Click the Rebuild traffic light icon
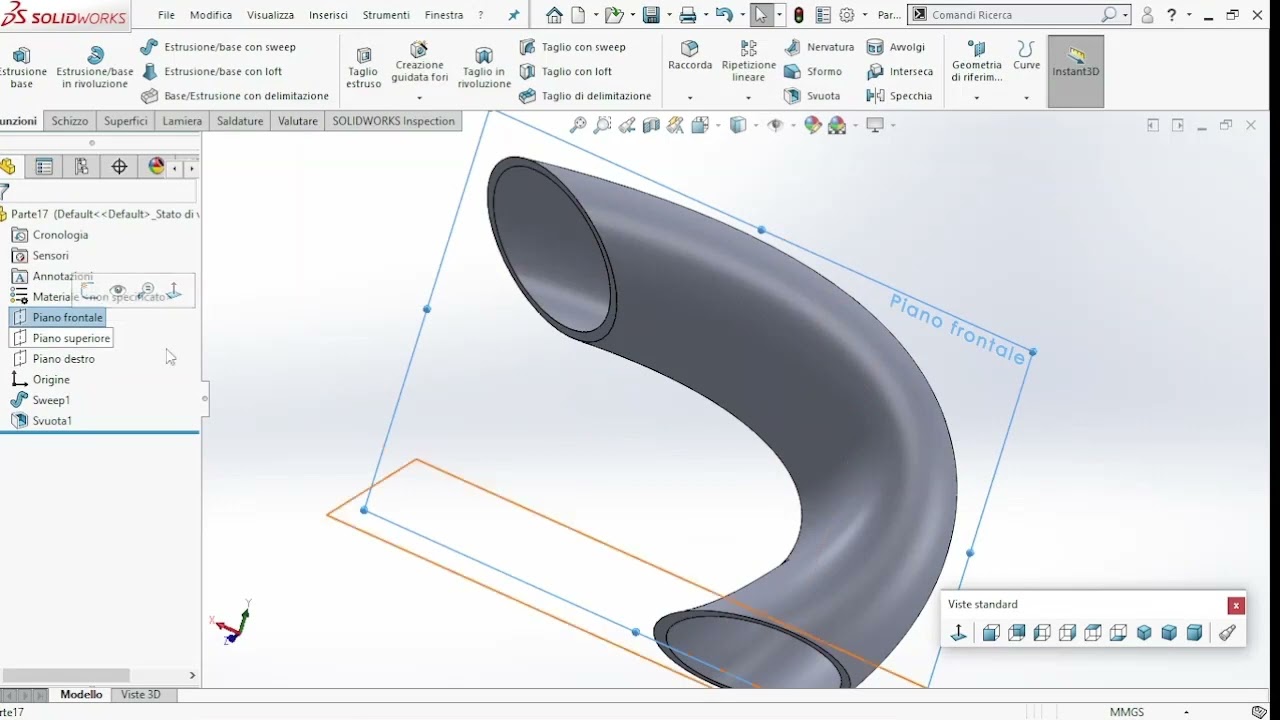This screenshot has width=1280, height=720. click(x=798, y=15)
